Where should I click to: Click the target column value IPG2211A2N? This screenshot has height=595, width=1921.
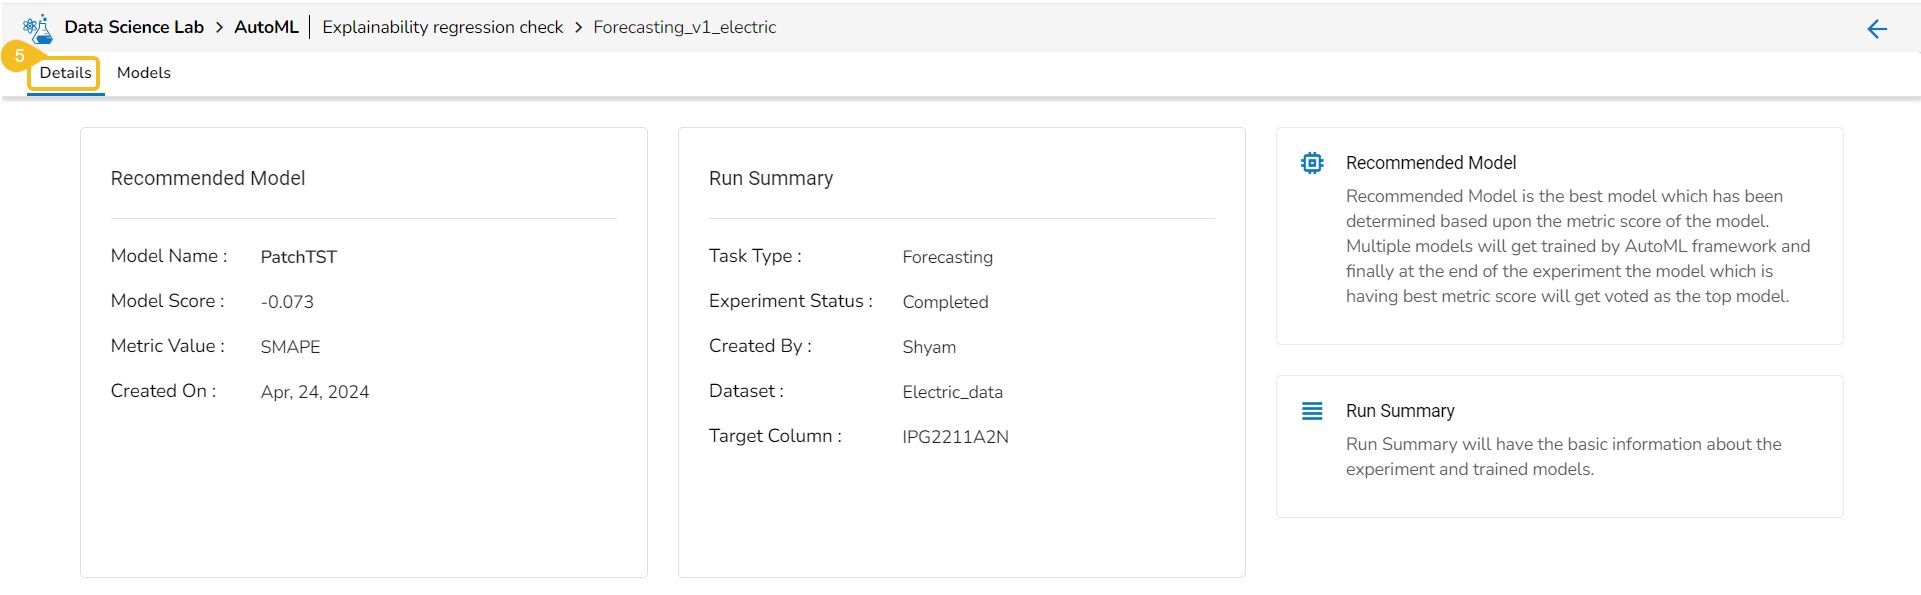pyautogui.click(x=955, y=437)
